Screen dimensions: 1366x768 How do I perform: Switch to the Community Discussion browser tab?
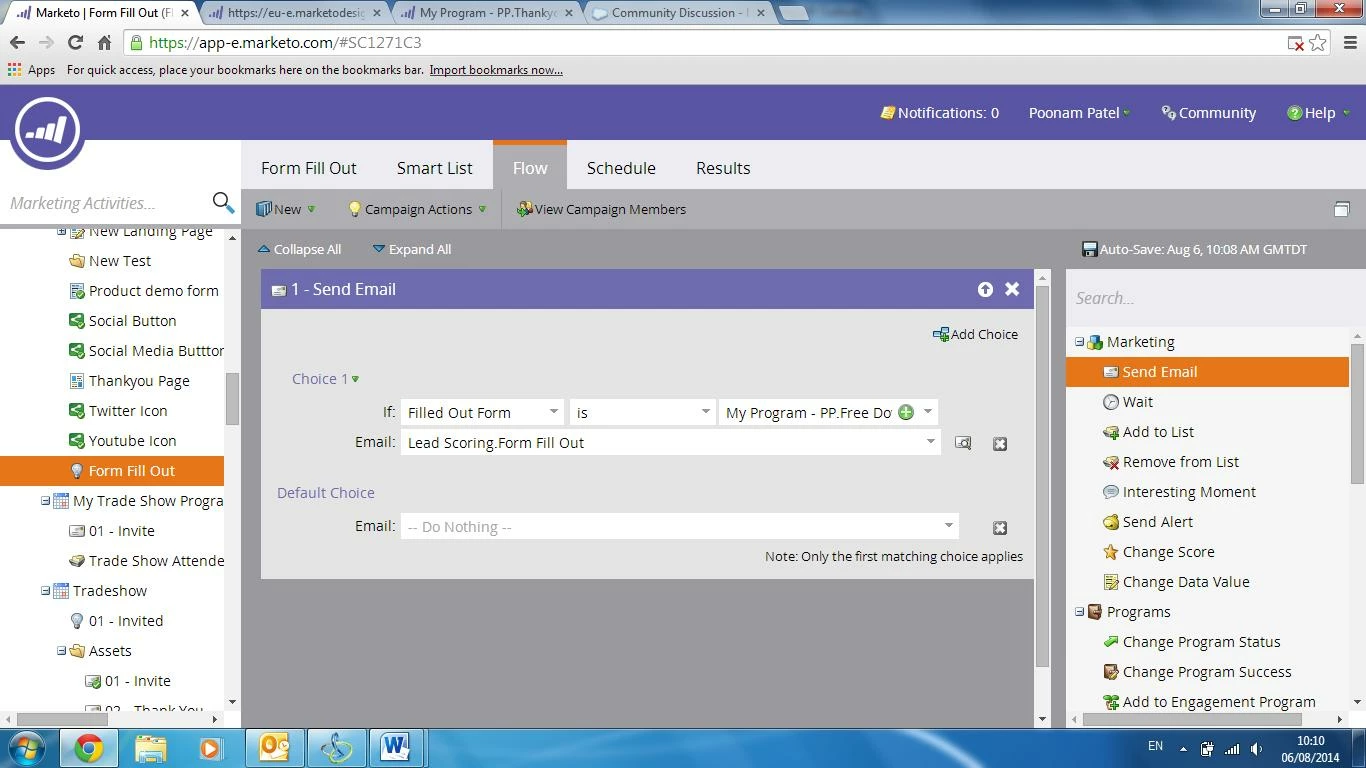678,13
